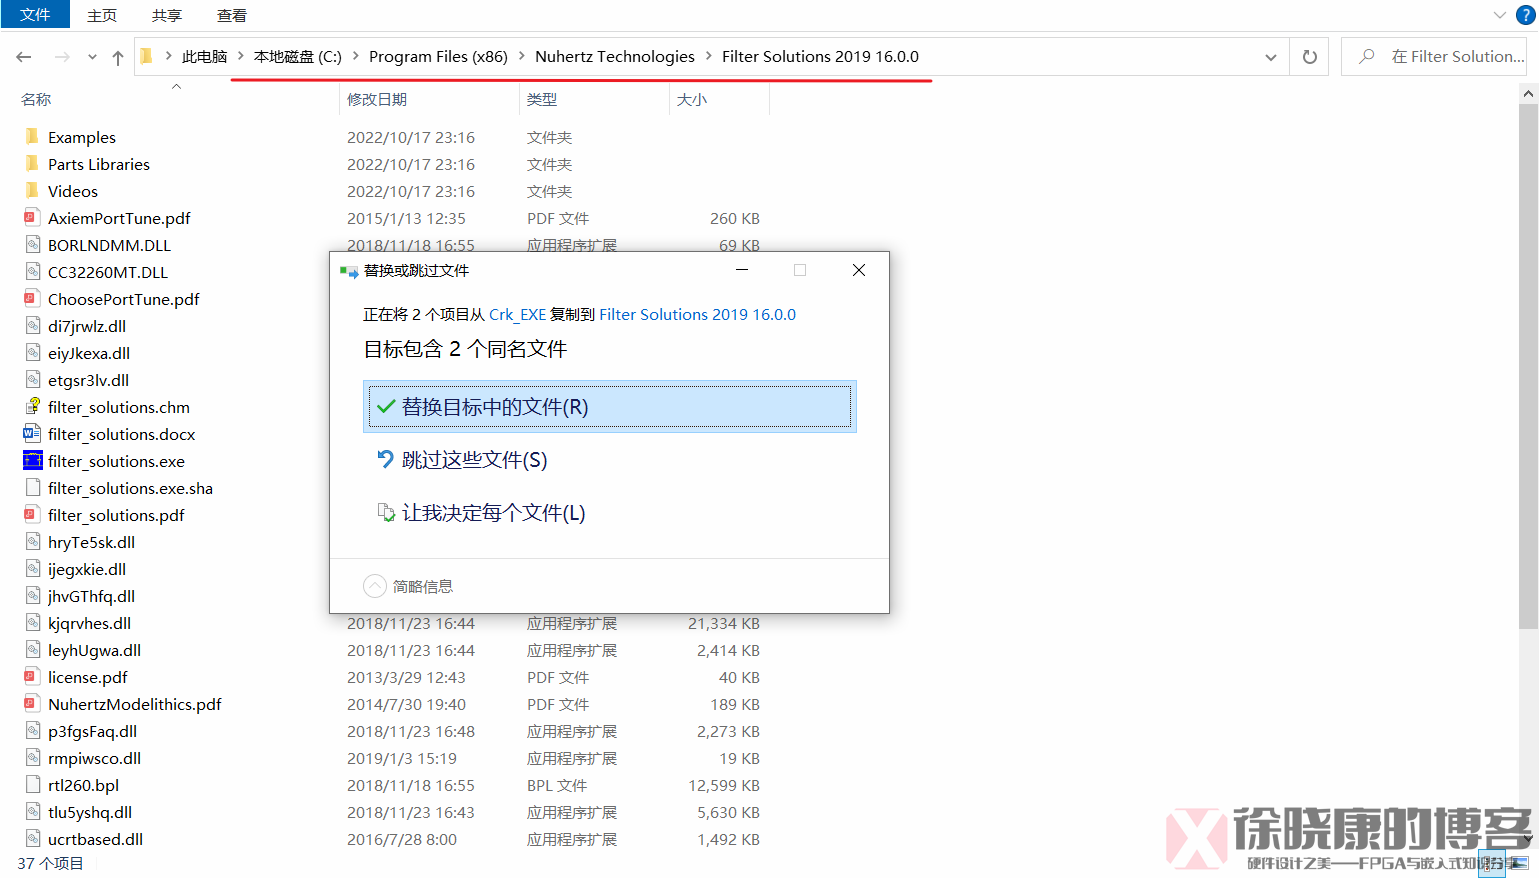Viewport: 1539px width, 878px height.
Task: Open the 文件 ribbon tab
Action: click(x=35, y=15)
